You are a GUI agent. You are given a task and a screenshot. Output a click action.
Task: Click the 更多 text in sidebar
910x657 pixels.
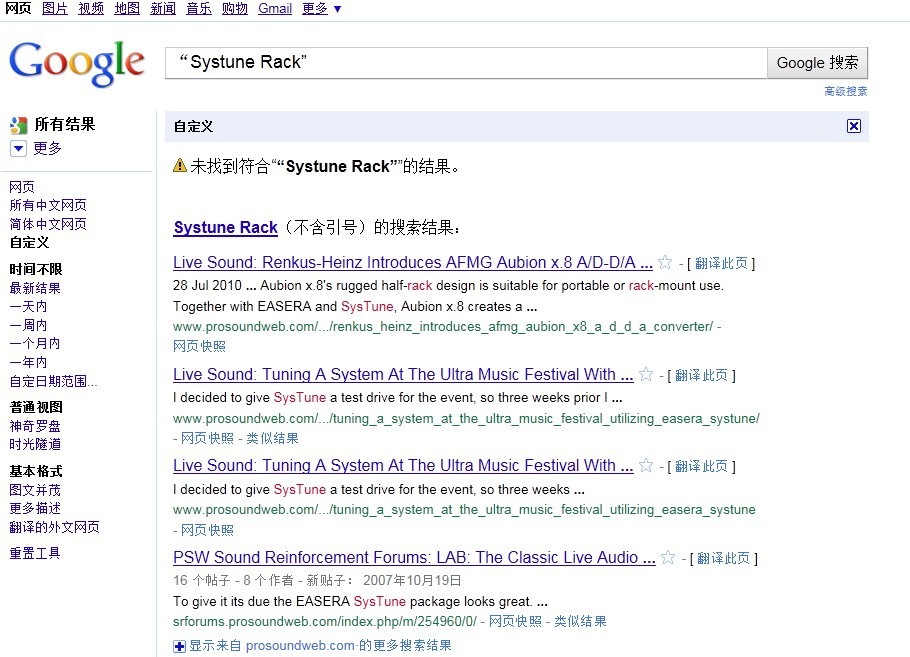pyautogui.click(x=47, y=149)
